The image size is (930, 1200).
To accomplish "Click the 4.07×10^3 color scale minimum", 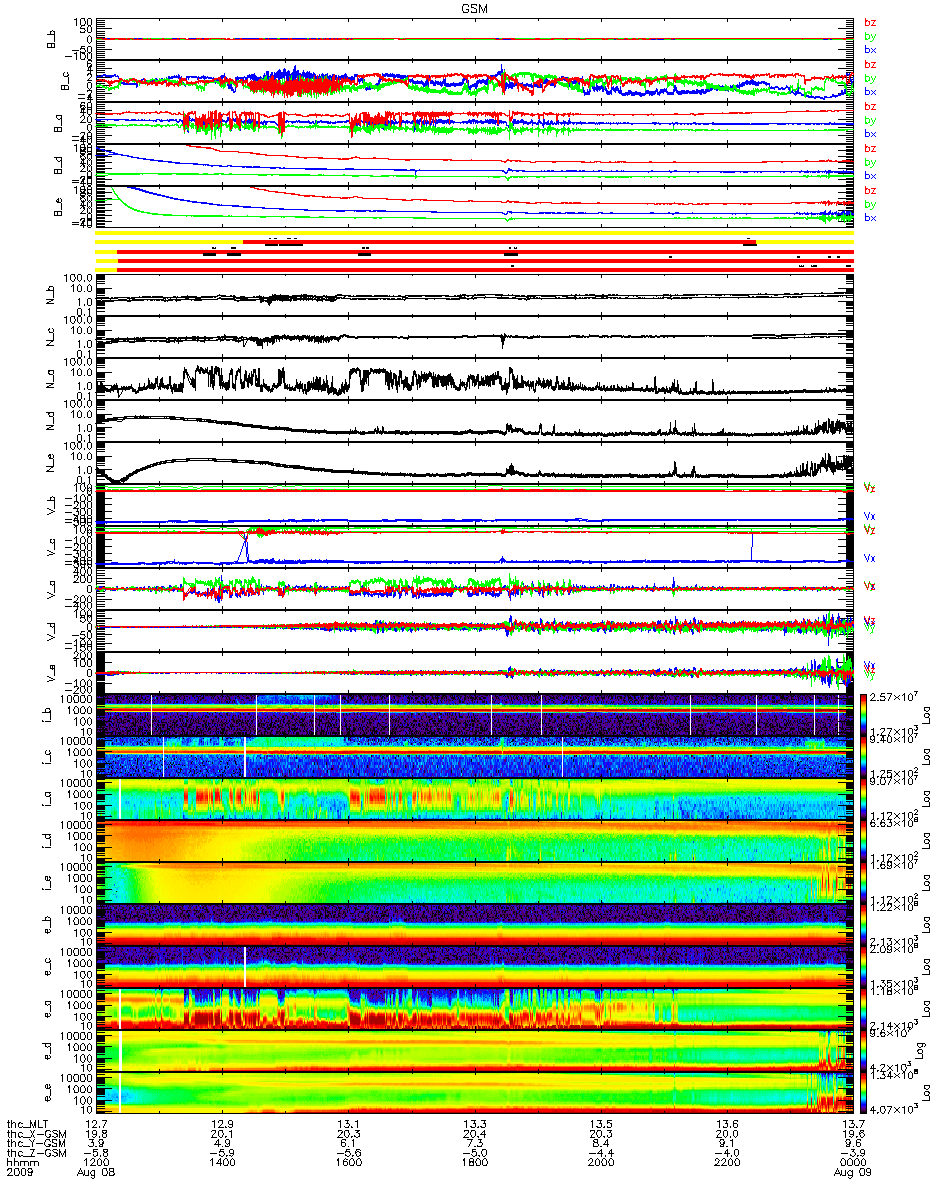I will coord(896,1110).
